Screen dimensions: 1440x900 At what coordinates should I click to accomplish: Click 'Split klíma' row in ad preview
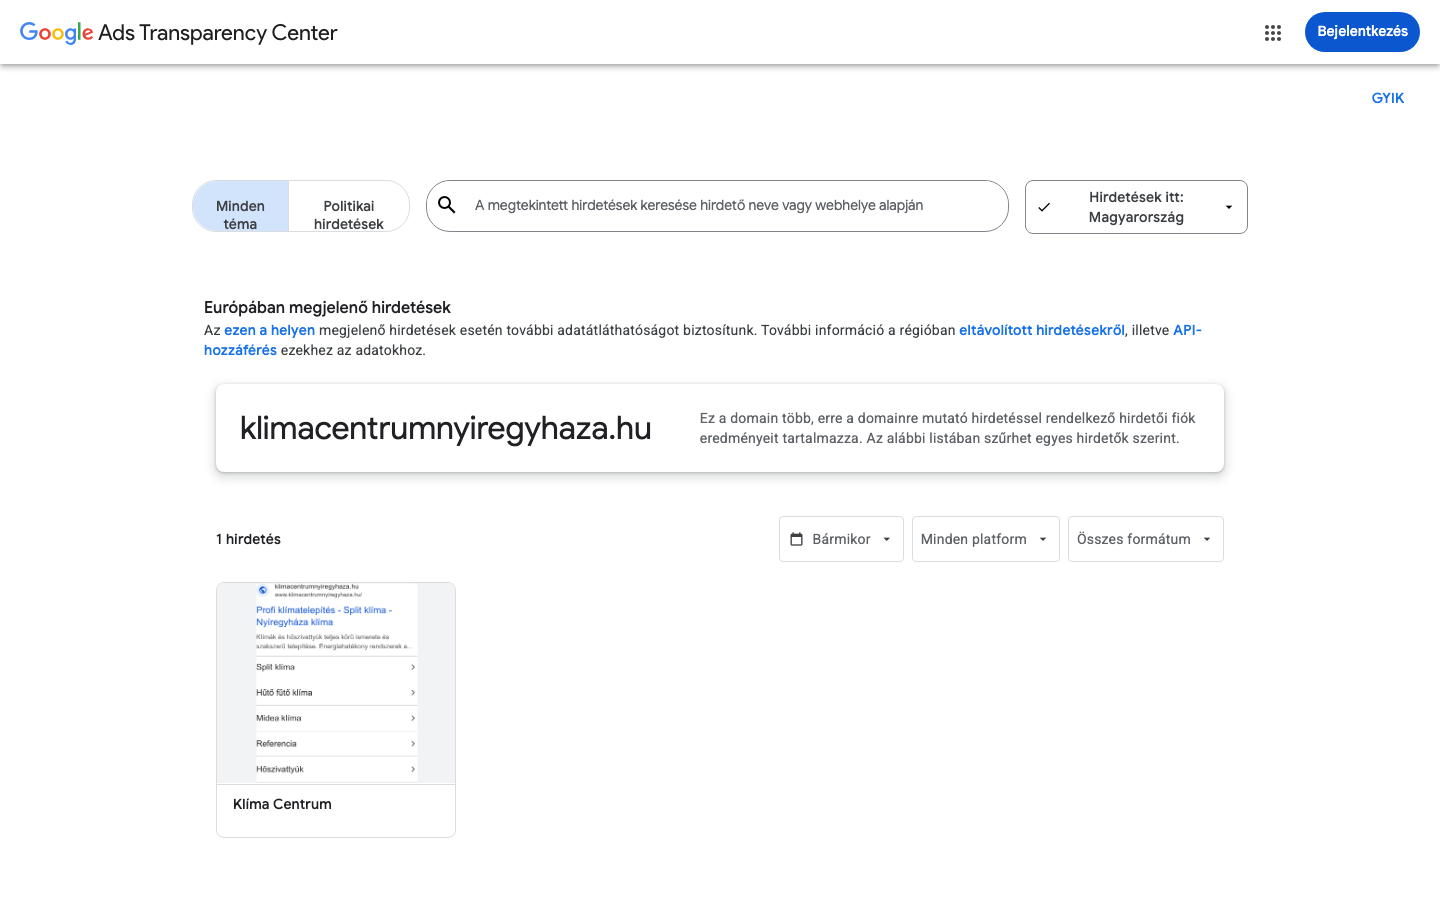(336, 667)
